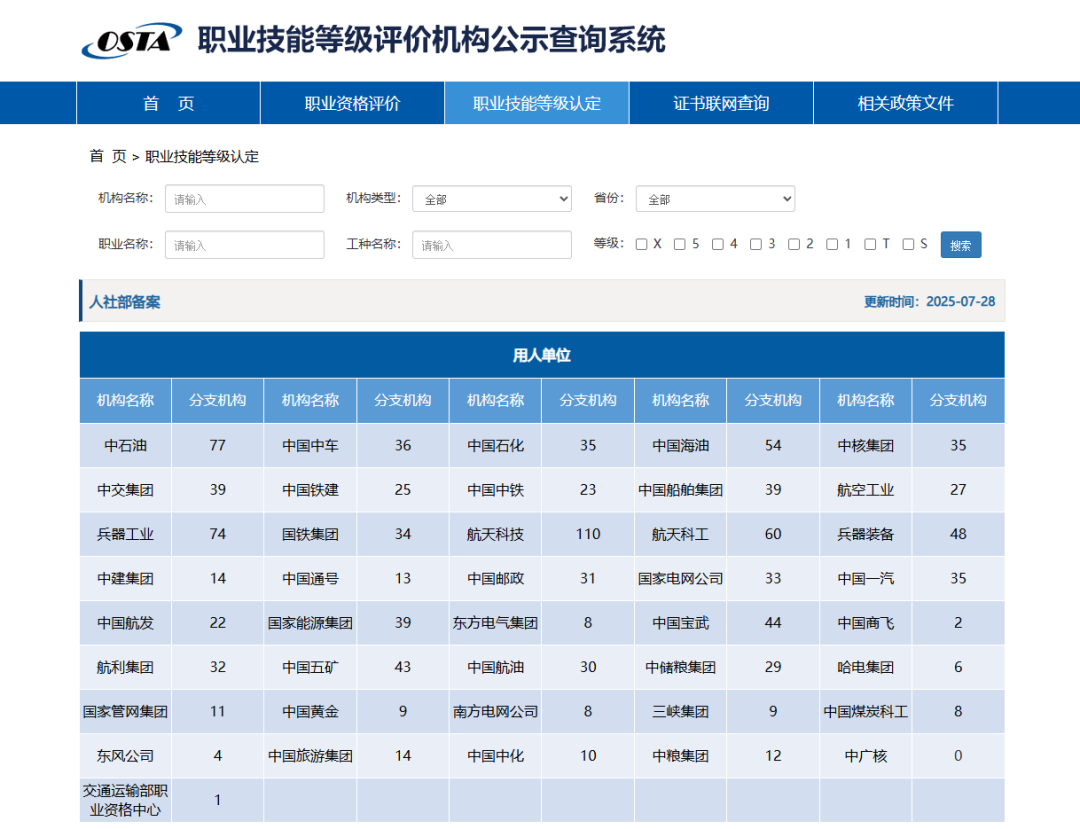Open the 机构类型 dropdown
This screenshot has height=829, width=1080.
(491, 199)
